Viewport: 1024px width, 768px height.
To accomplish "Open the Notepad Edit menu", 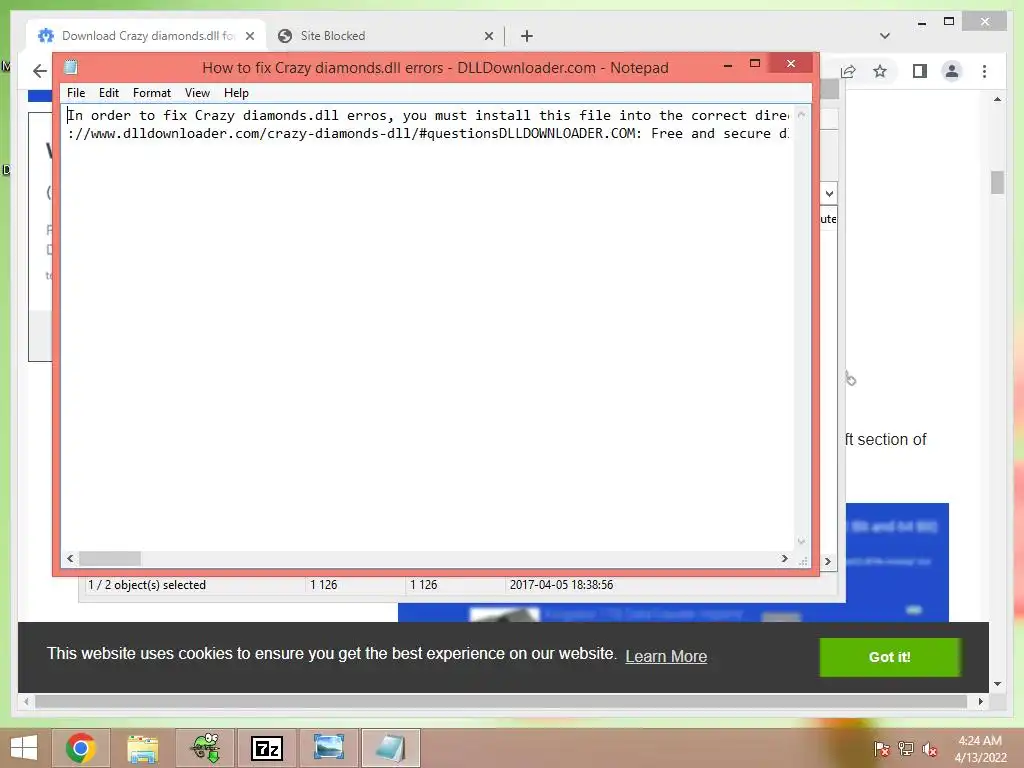I will 108,93.
